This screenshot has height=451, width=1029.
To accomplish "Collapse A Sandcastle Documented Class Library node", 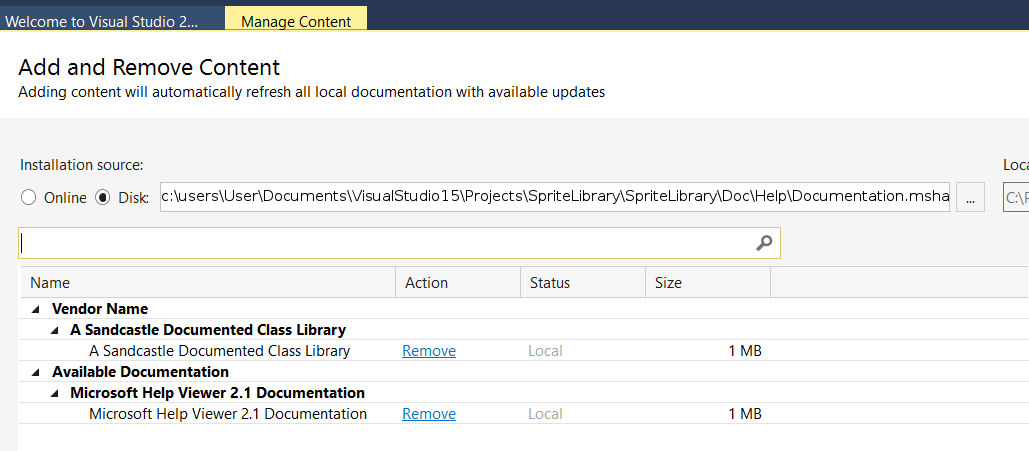I will click(x=55, y=330).
